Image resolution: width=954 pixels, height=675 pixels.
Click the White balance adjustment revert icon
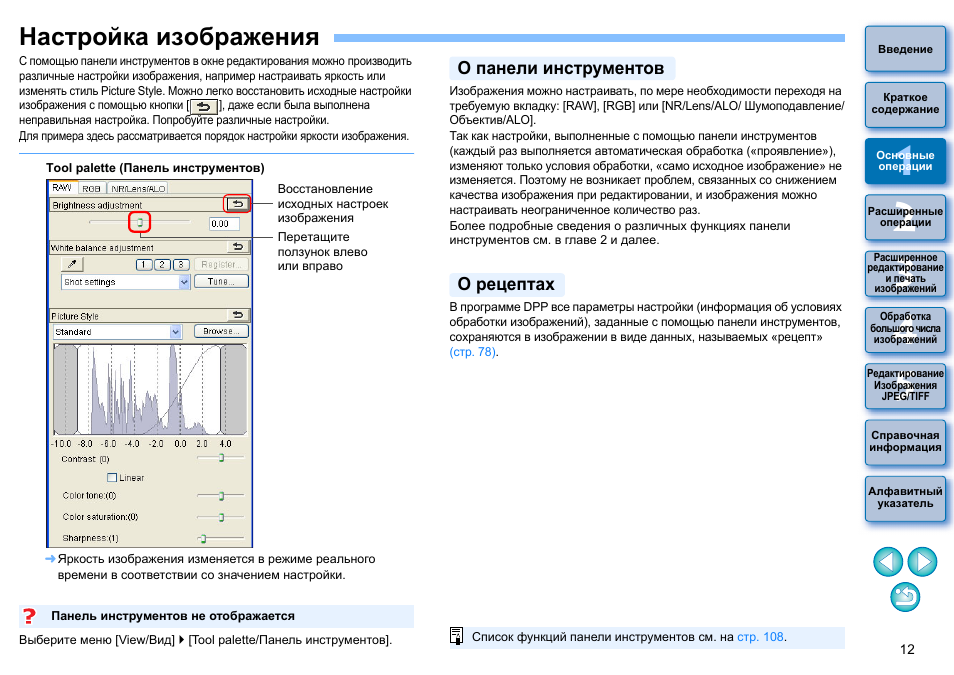(x=238, y=247)
